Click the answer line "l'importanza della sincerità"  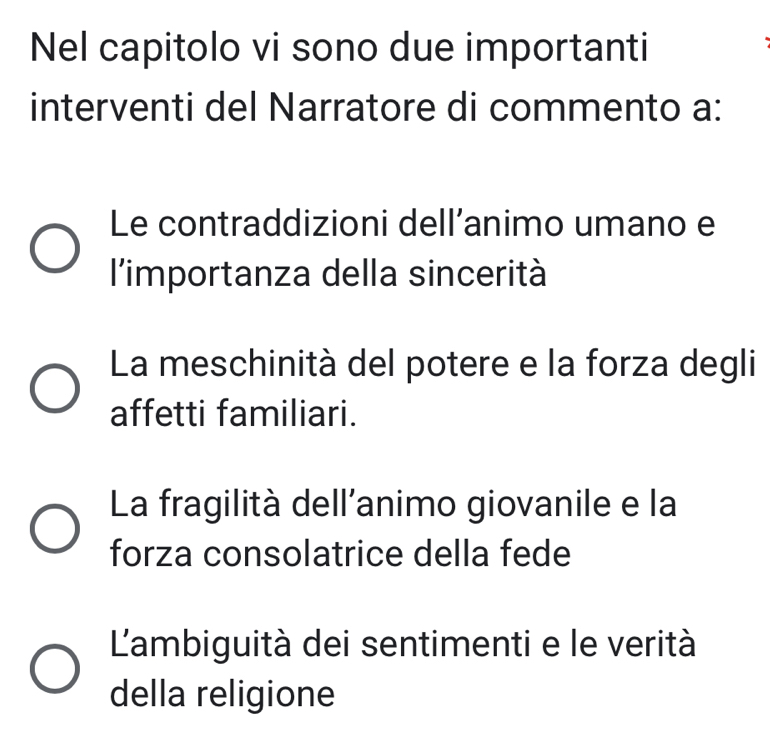tap(329, 273)
